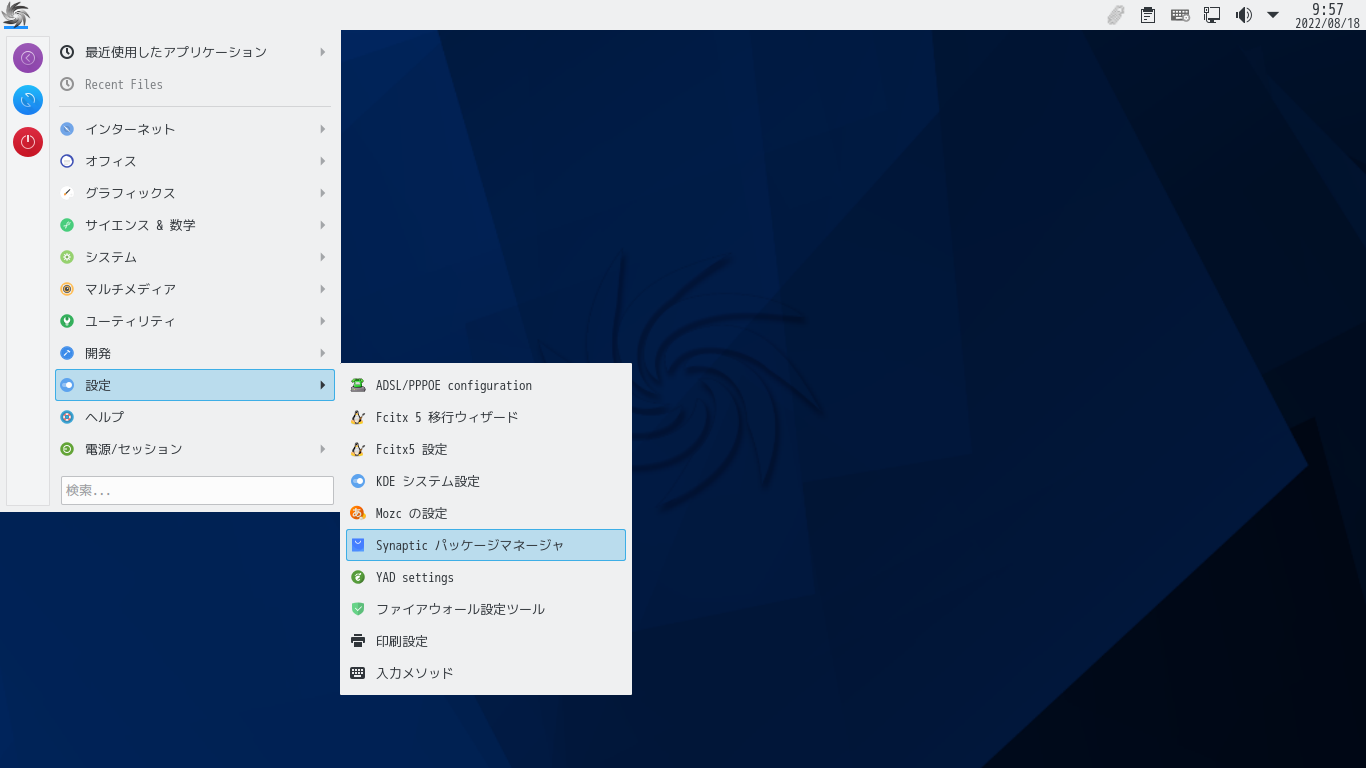Screen dimensions: 1366x768
Task: Click the keyboard input method tray icon
Action: 1180,15
